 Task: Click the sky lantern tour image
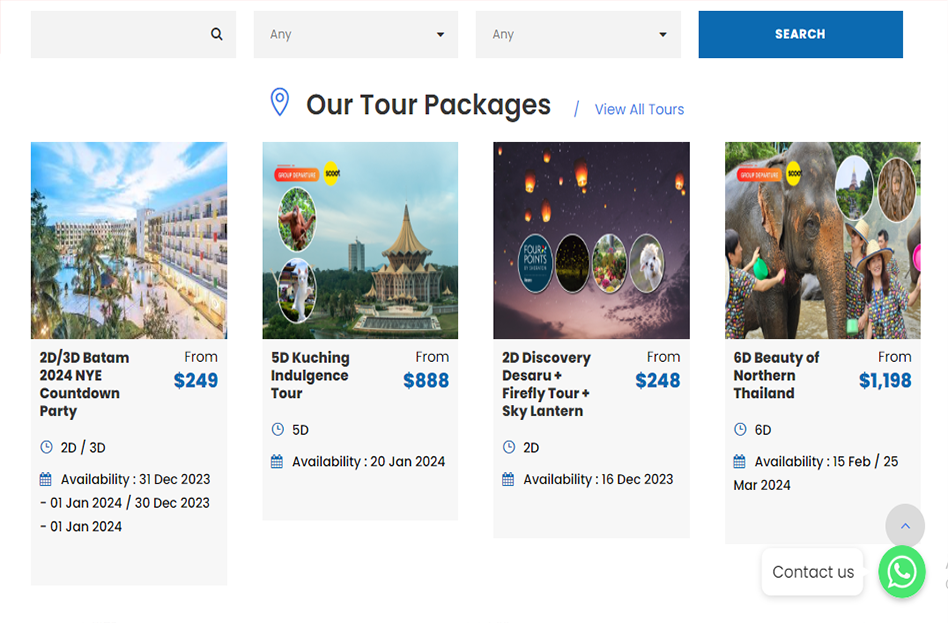click(591, 240)
